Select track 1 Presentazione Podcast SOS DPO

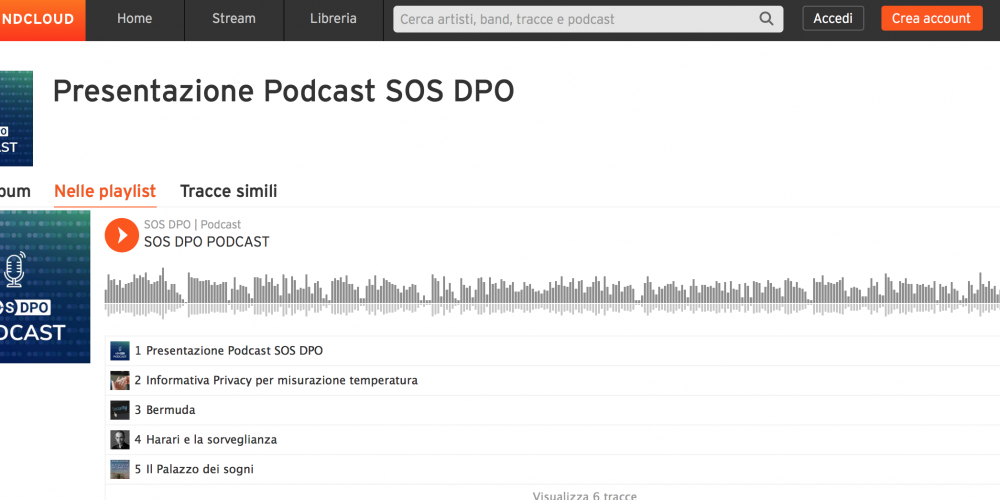click(552, 351)
